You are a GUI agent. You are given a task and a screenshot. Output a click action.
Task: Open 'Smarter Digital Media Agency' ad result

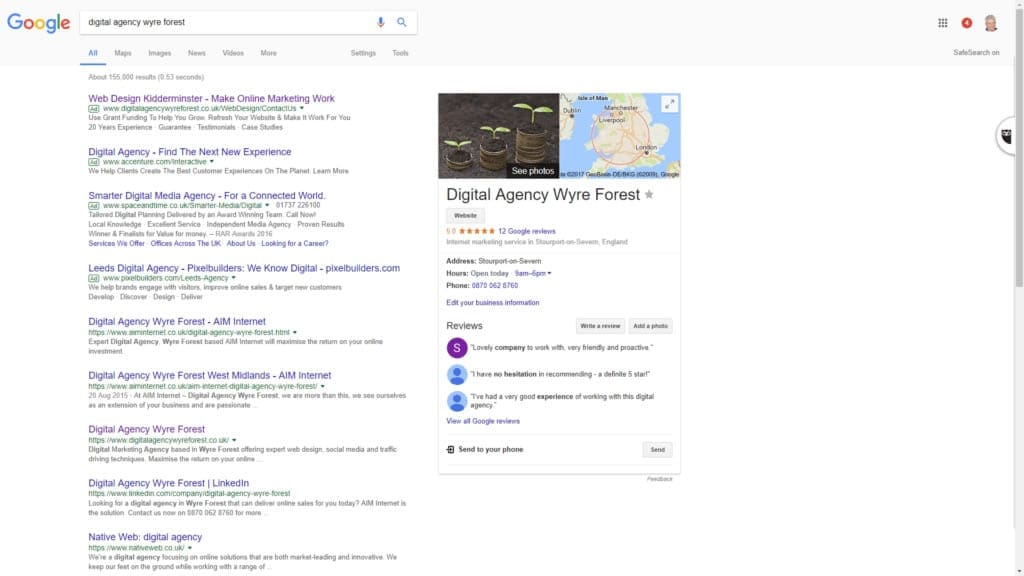point(207,195)
